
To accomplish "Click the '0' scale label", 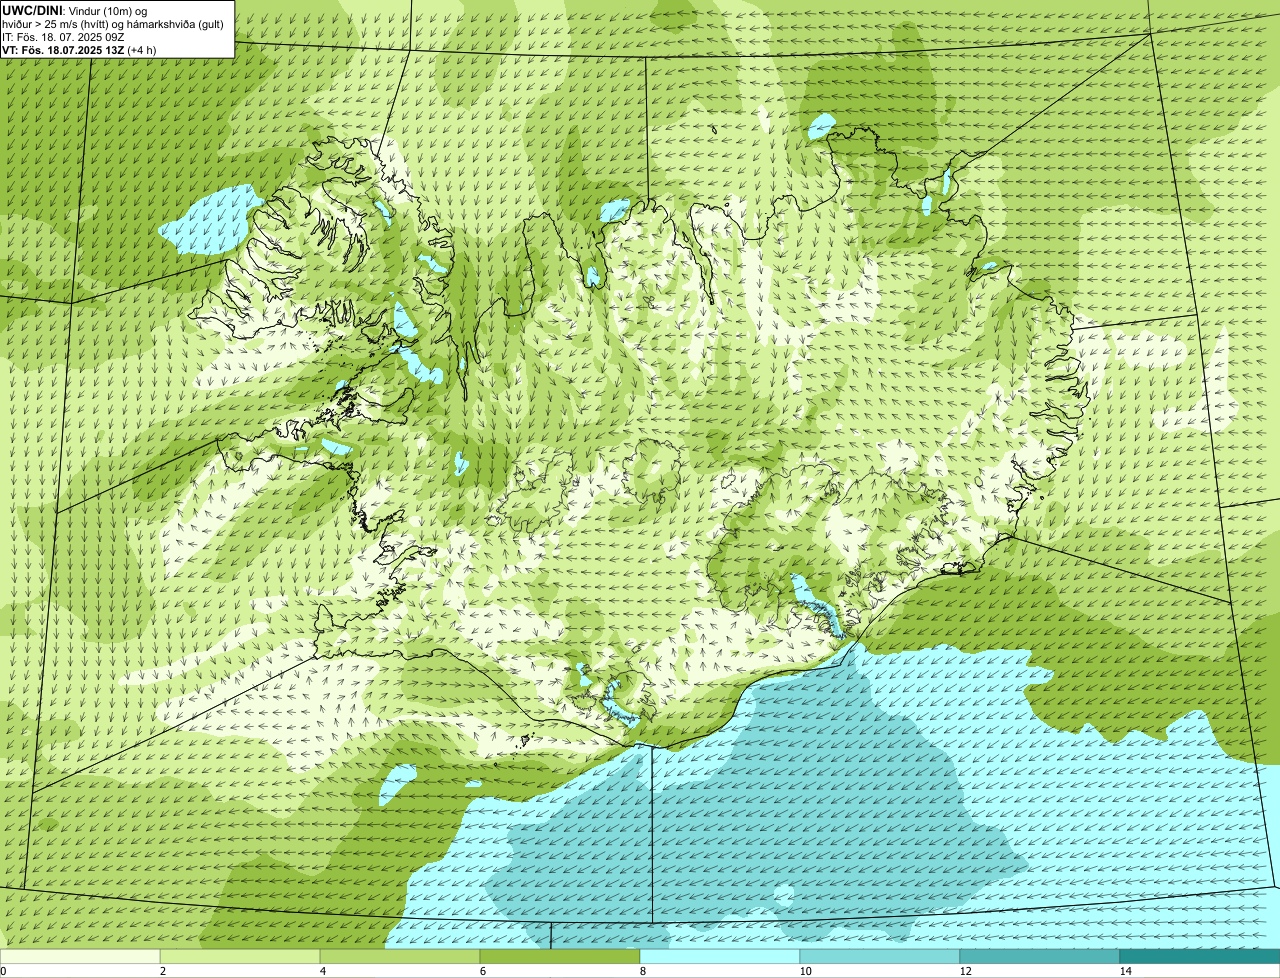I will click(3, 971).
